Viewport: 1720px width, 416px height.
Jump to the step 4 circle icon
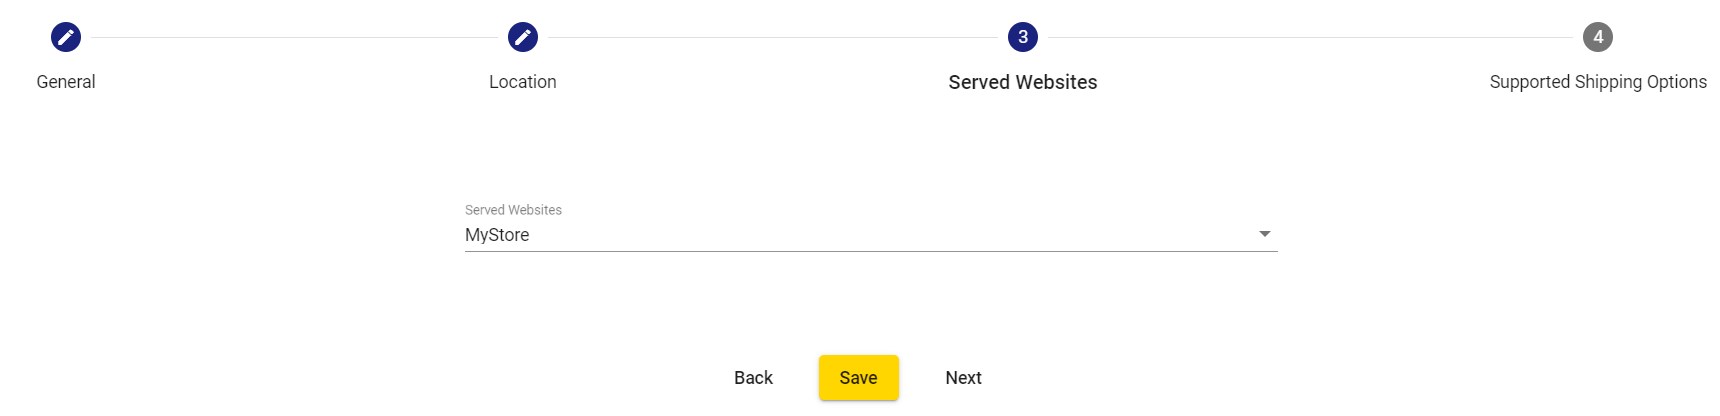pos(1598,37)
